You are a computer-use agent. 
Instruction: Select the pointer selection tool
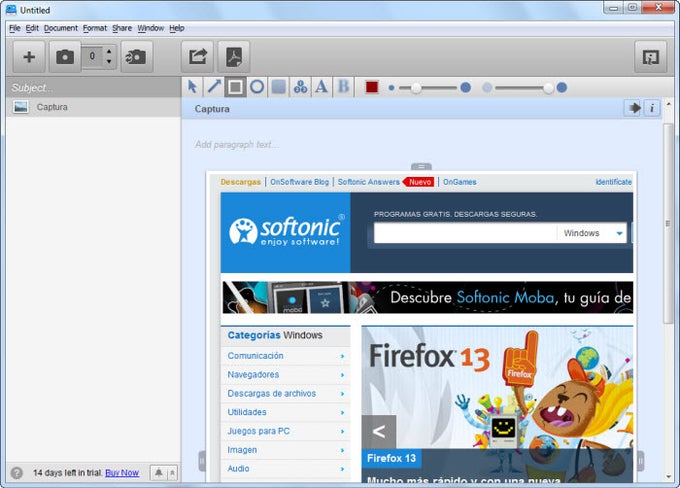pyautogui.click(x=192, y=87)
